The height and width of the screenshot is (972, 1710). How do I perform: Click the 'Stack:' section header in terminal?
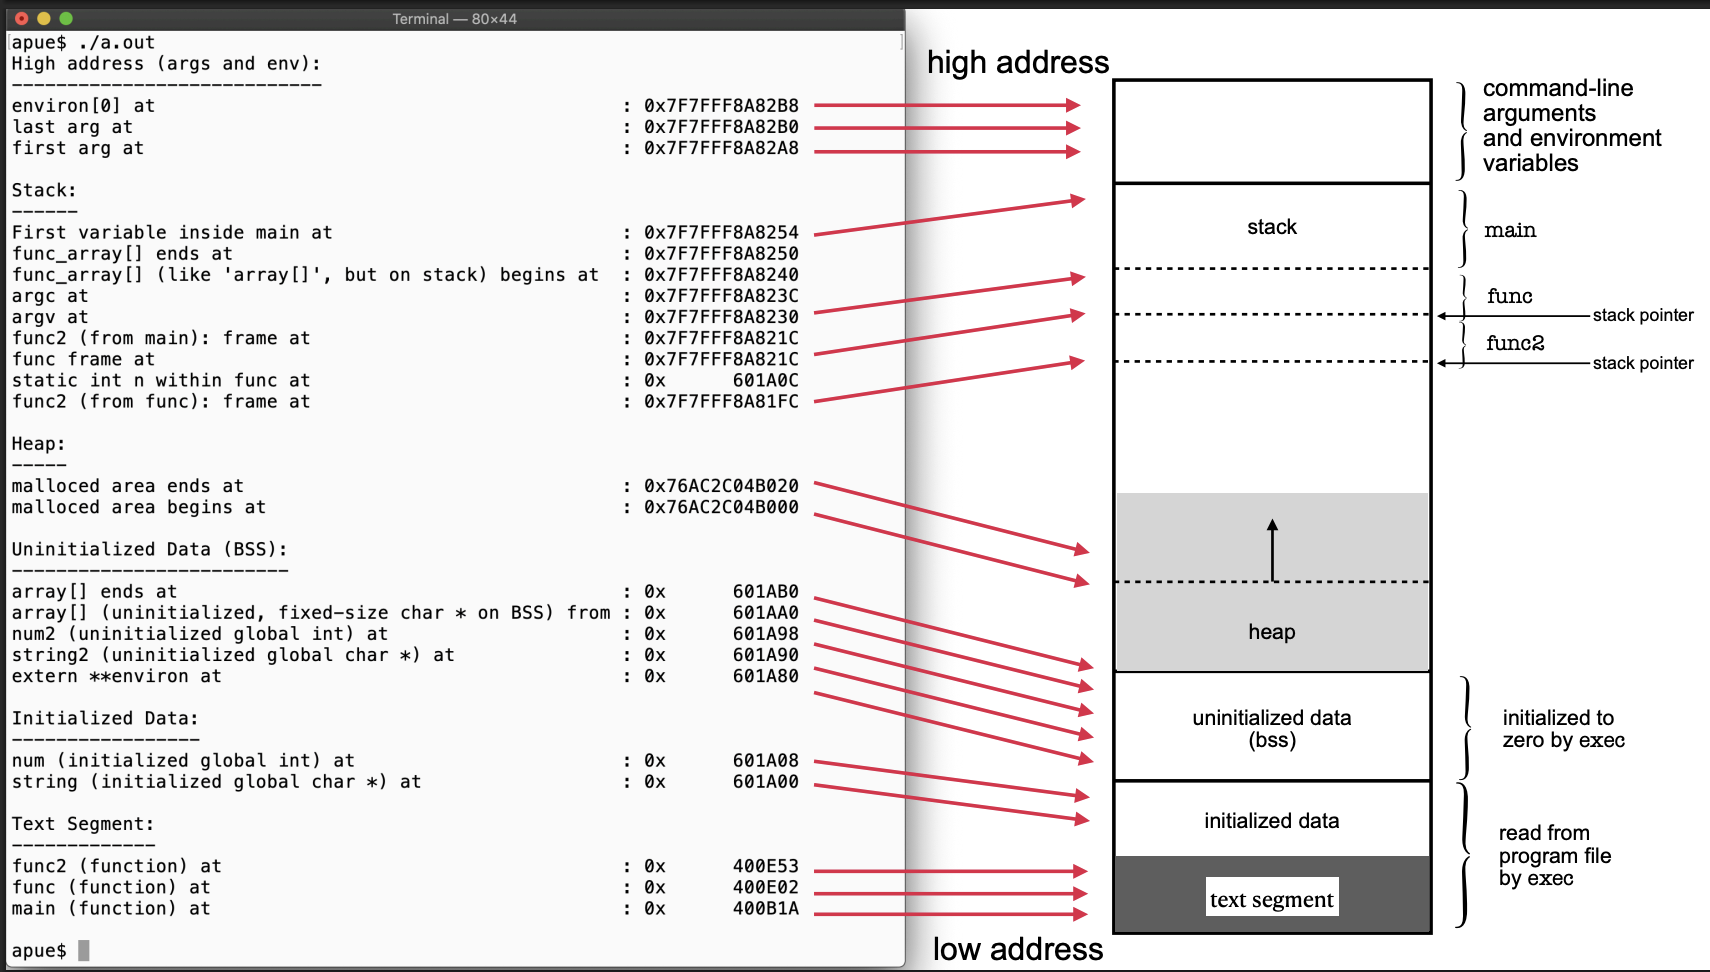(x=44, y=190)
